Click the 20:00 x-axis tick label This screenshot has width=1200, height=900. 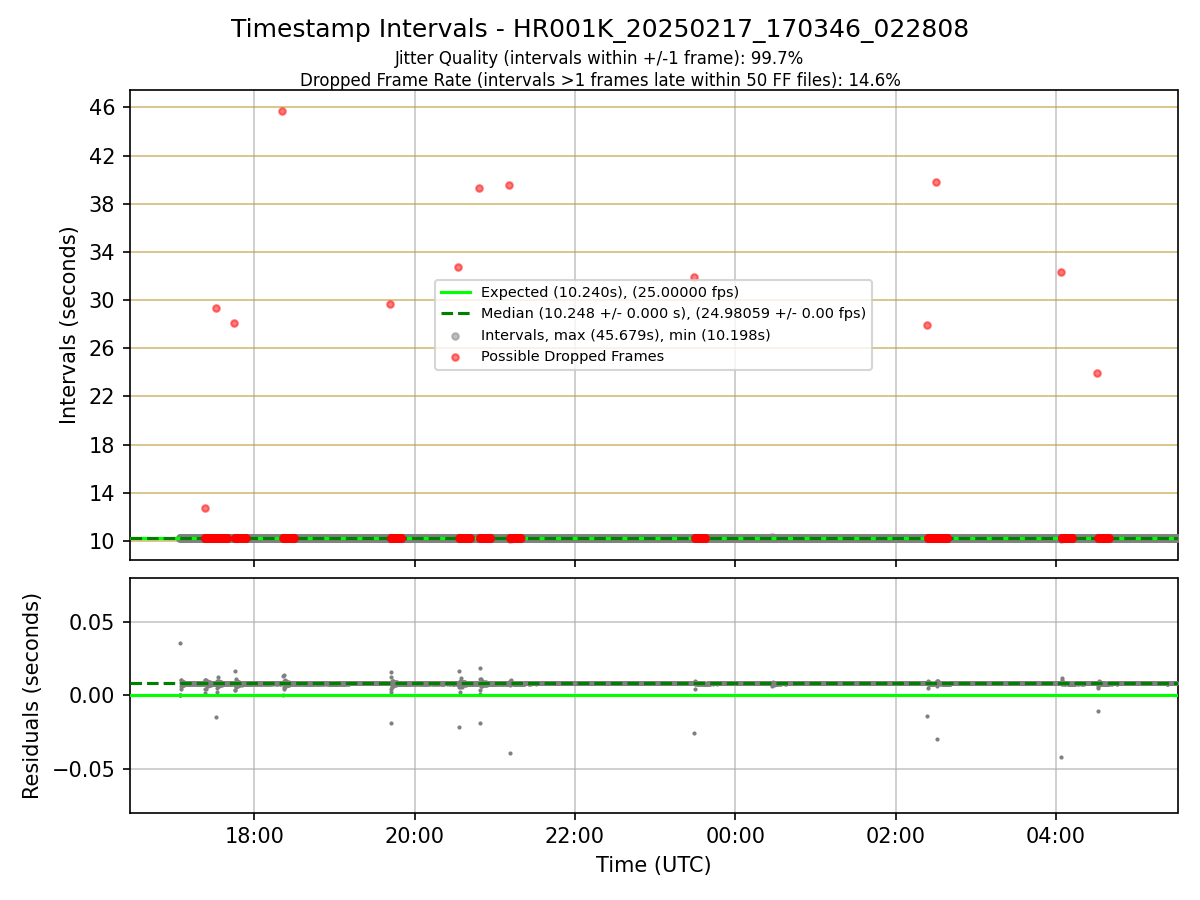click(x=414, y=835)
